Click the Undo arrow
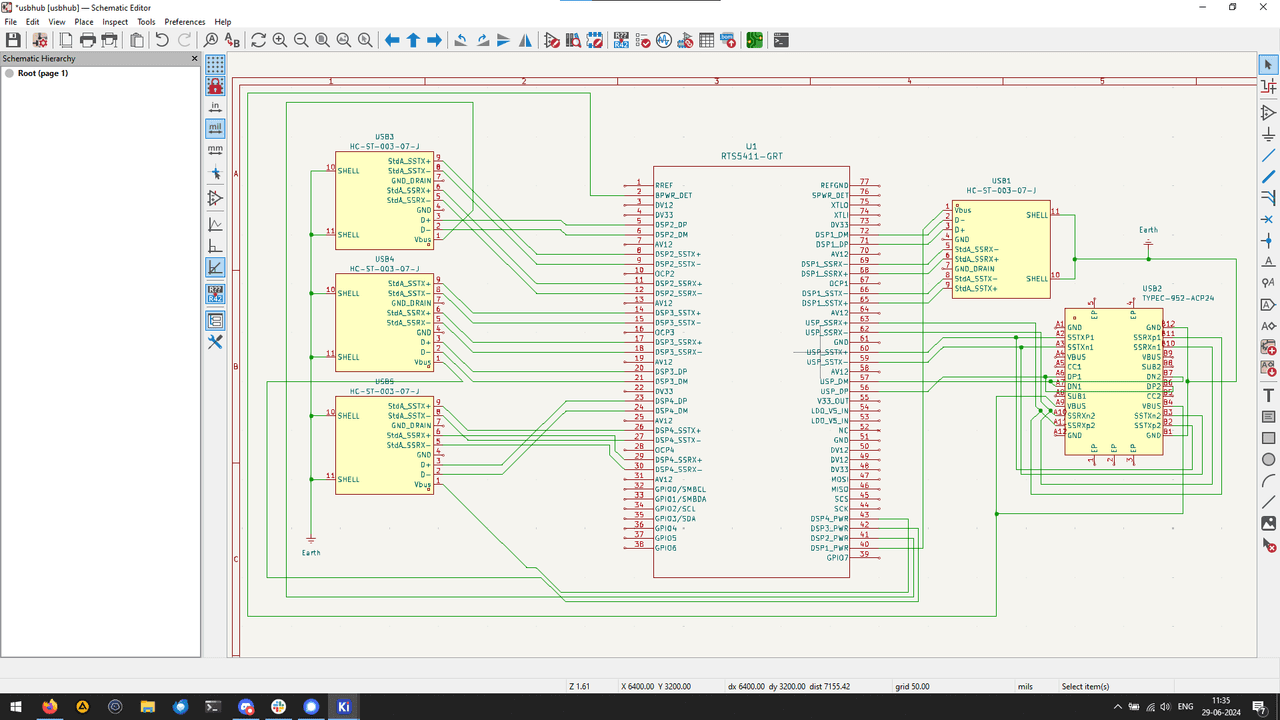Screen dimensions: 1280x720 (x=162, y=40)
